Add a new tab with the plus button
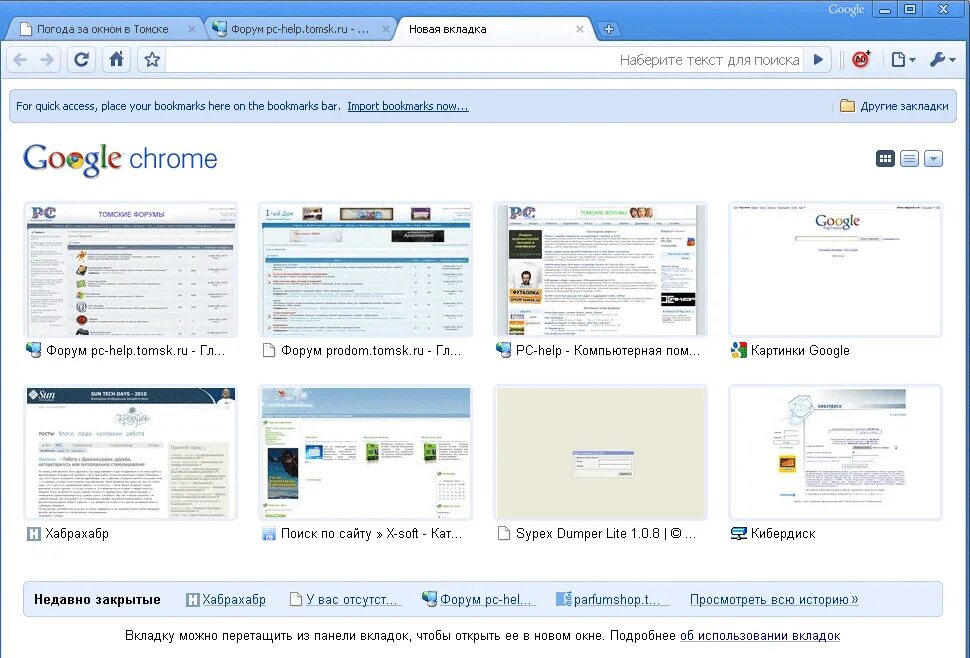 609,29
